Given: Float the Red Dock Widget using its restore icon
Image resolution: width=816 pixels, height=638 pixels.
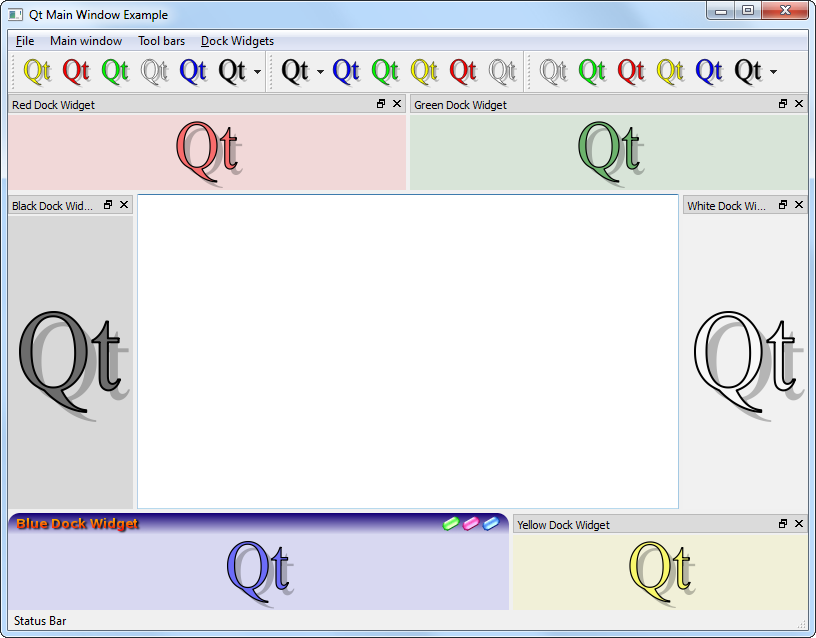Looking at the screenshot, I should (x=381, y=104).
